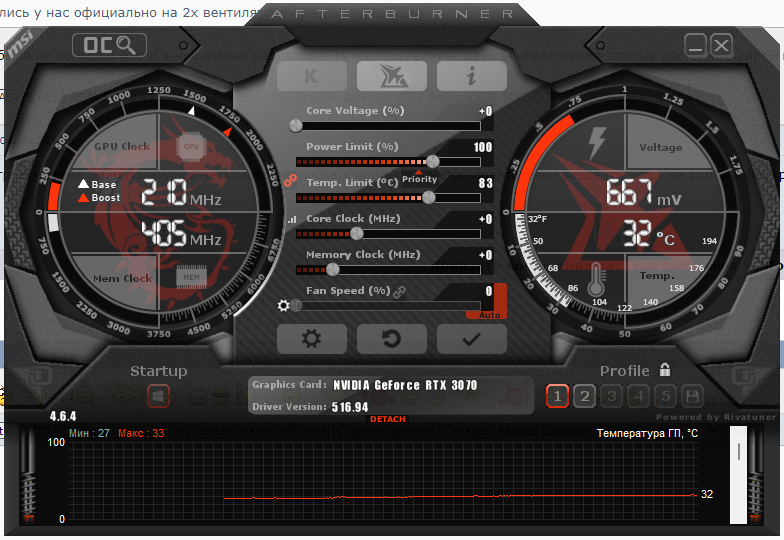Image resolution: width=784 pixels, height=540 pixels.
Task: Click the 'Powered by Rivatuner' text
Action: point(716,417)
